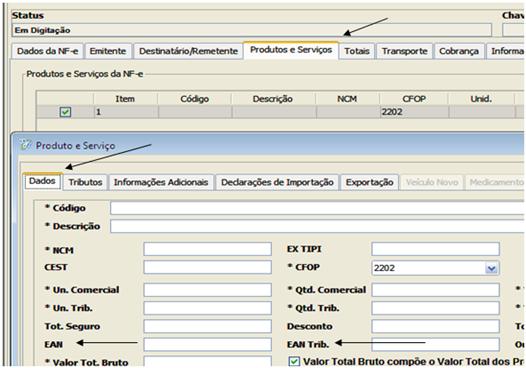
Task: Click the Desconto input field
Action: [435, 326]
